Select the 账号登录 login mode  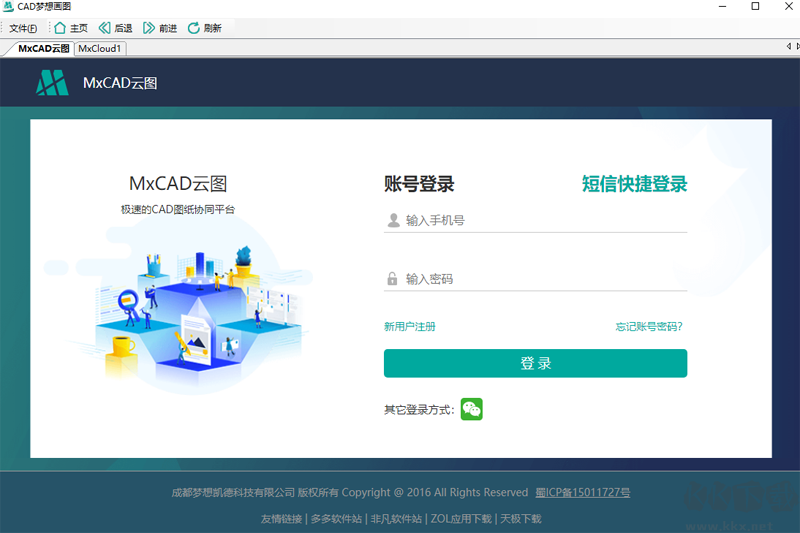[419, 184]
